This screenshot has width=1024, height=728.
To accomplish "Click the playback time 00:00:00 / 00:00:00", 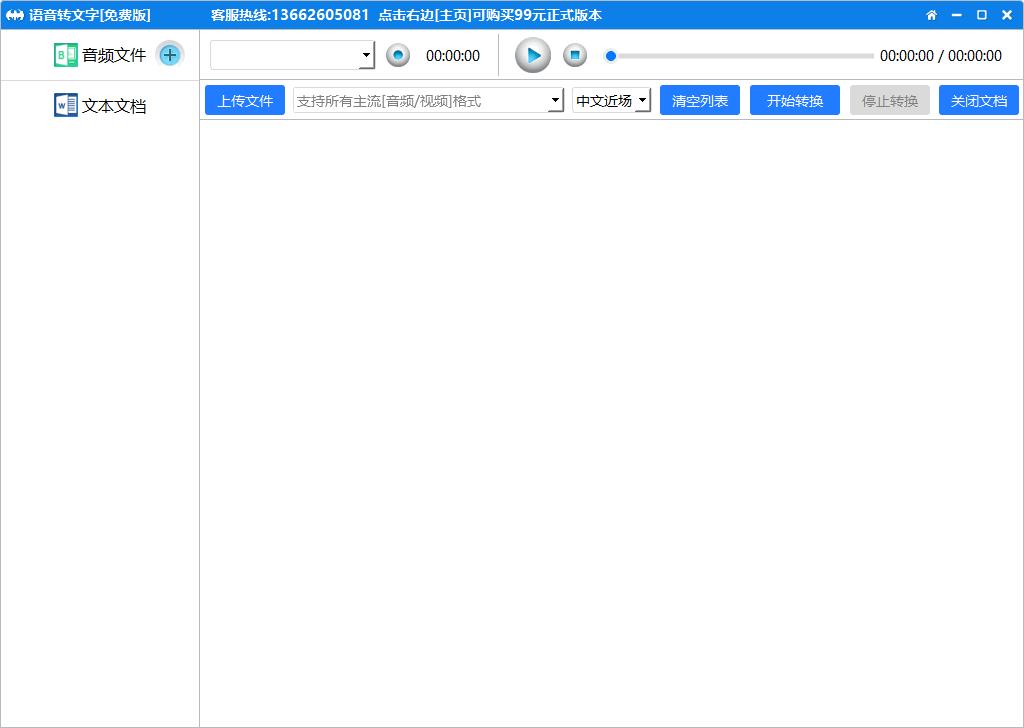I will (x=940, y=56).
